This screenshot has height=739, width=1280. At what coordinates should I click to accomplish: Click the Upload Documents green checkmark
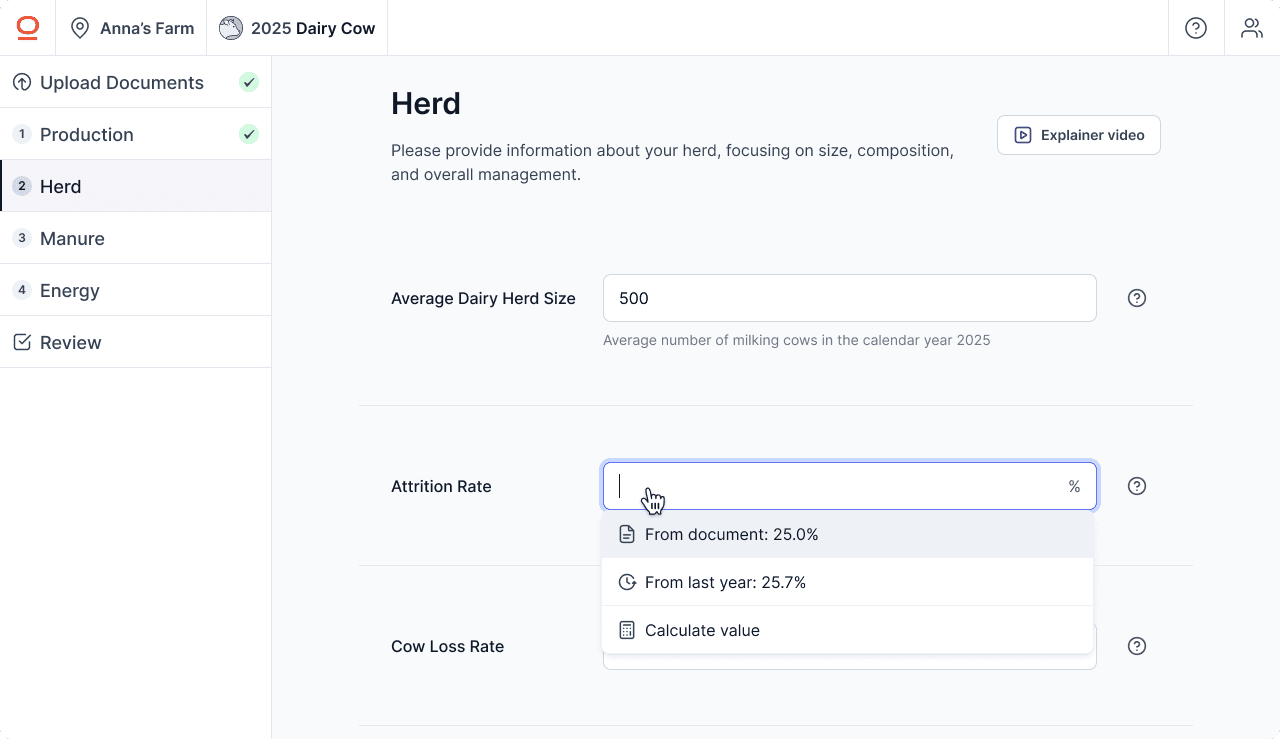[249, 82]
